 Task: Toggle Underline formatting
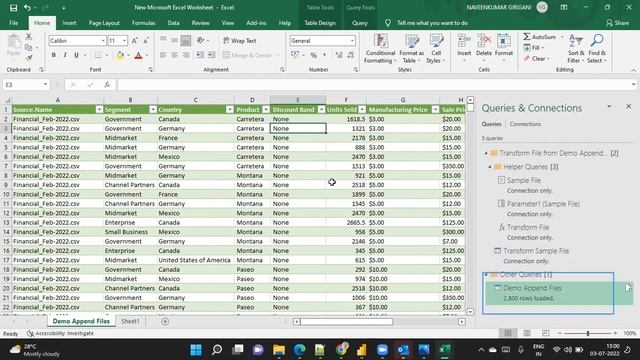click(x=76, y=55)
